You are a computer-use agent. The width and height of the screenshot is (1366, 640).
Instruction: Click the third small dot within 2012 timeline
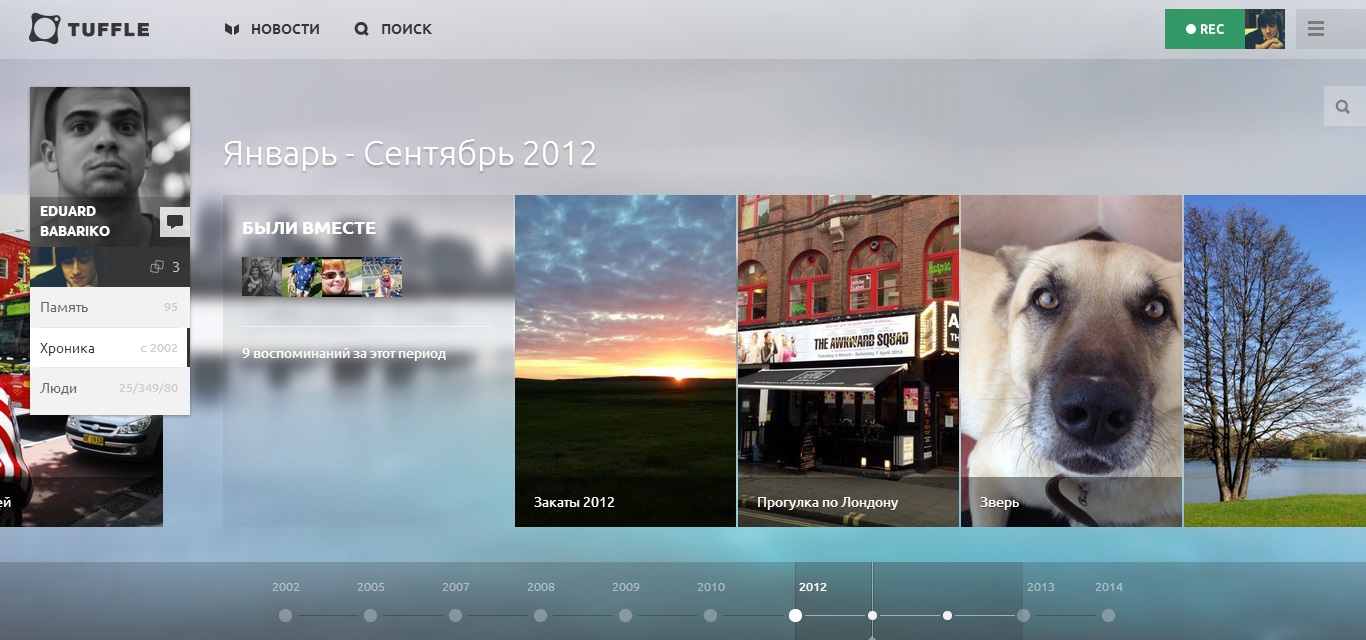pyautogui.click(x=947, y=615)
